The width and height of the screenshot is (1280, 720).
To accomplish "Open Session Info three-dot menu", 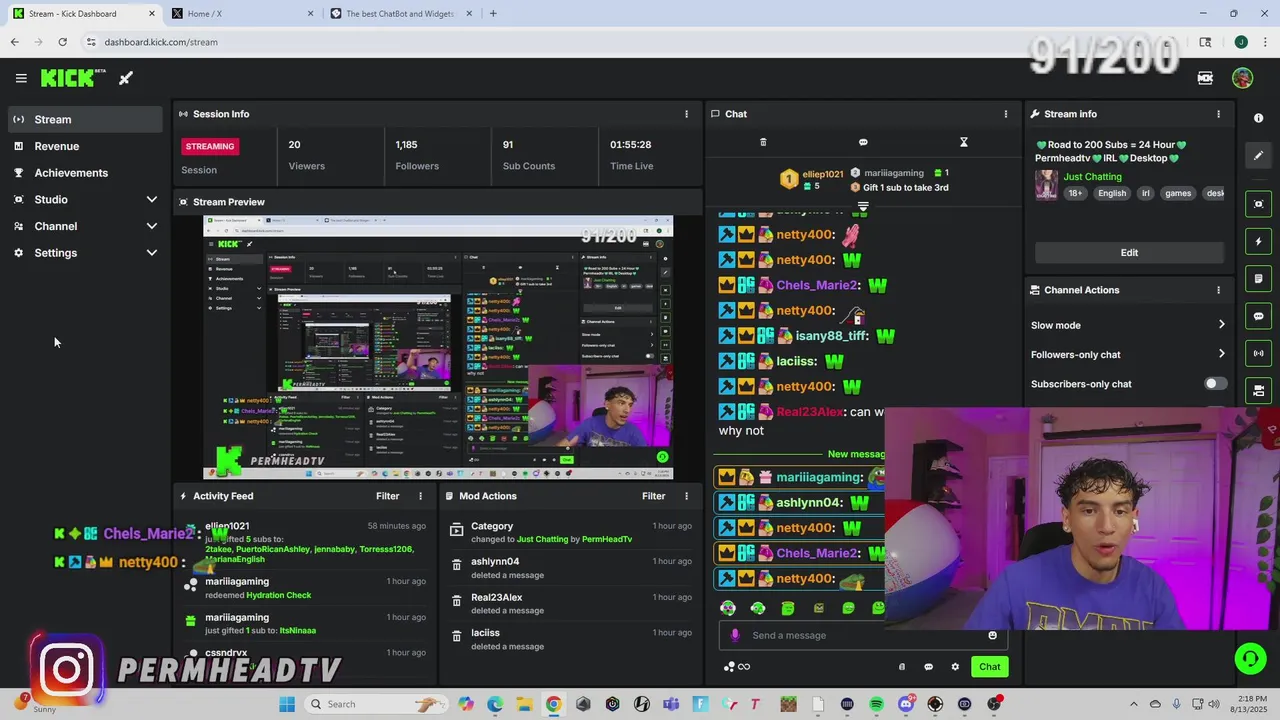I will [x=686, y=114].
